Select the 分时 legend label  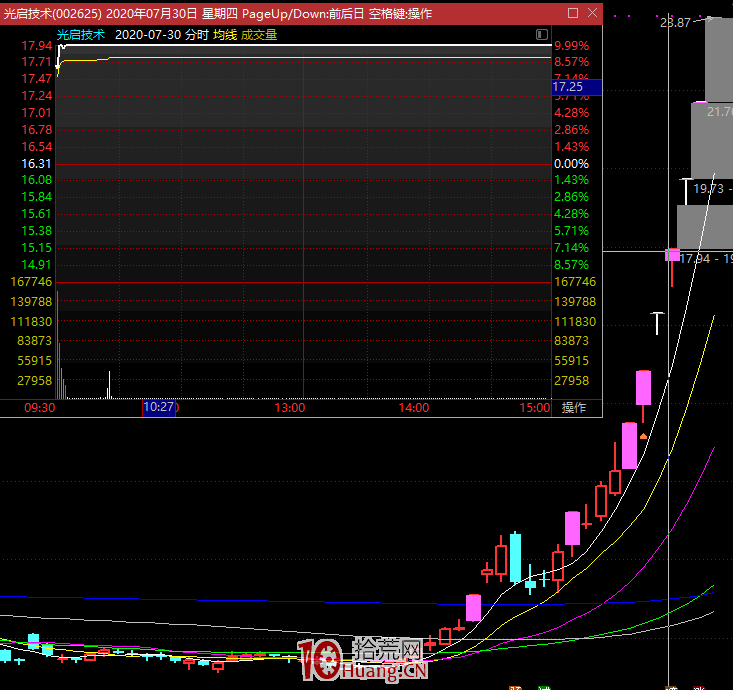click(196, 34)
